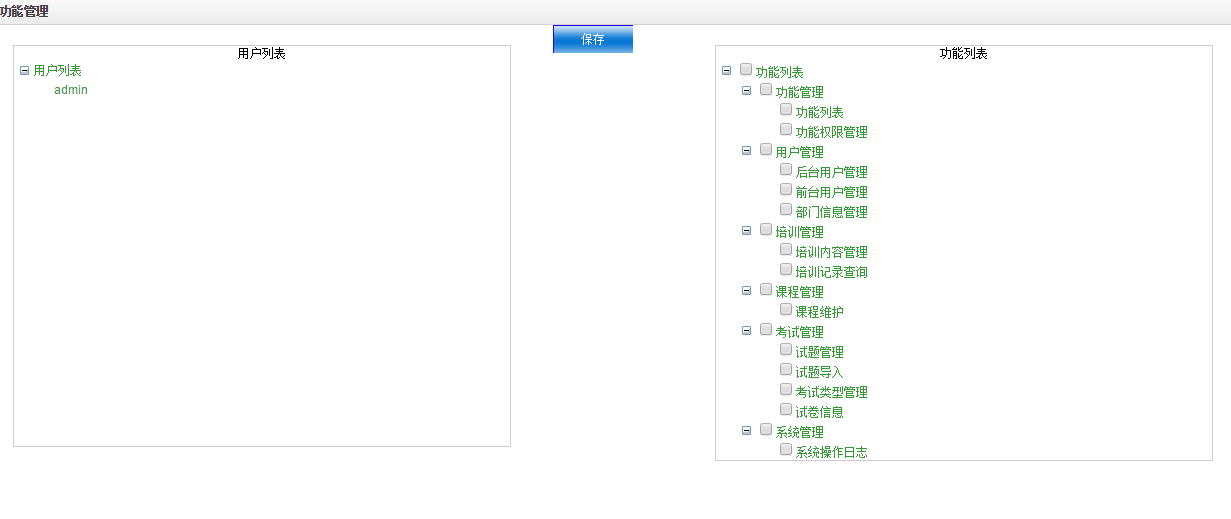Image resolution: width=1231 pixels, height=519 pixels.
Task: Enable the 考试类型管理 checkbox
Action: [786, 390]
